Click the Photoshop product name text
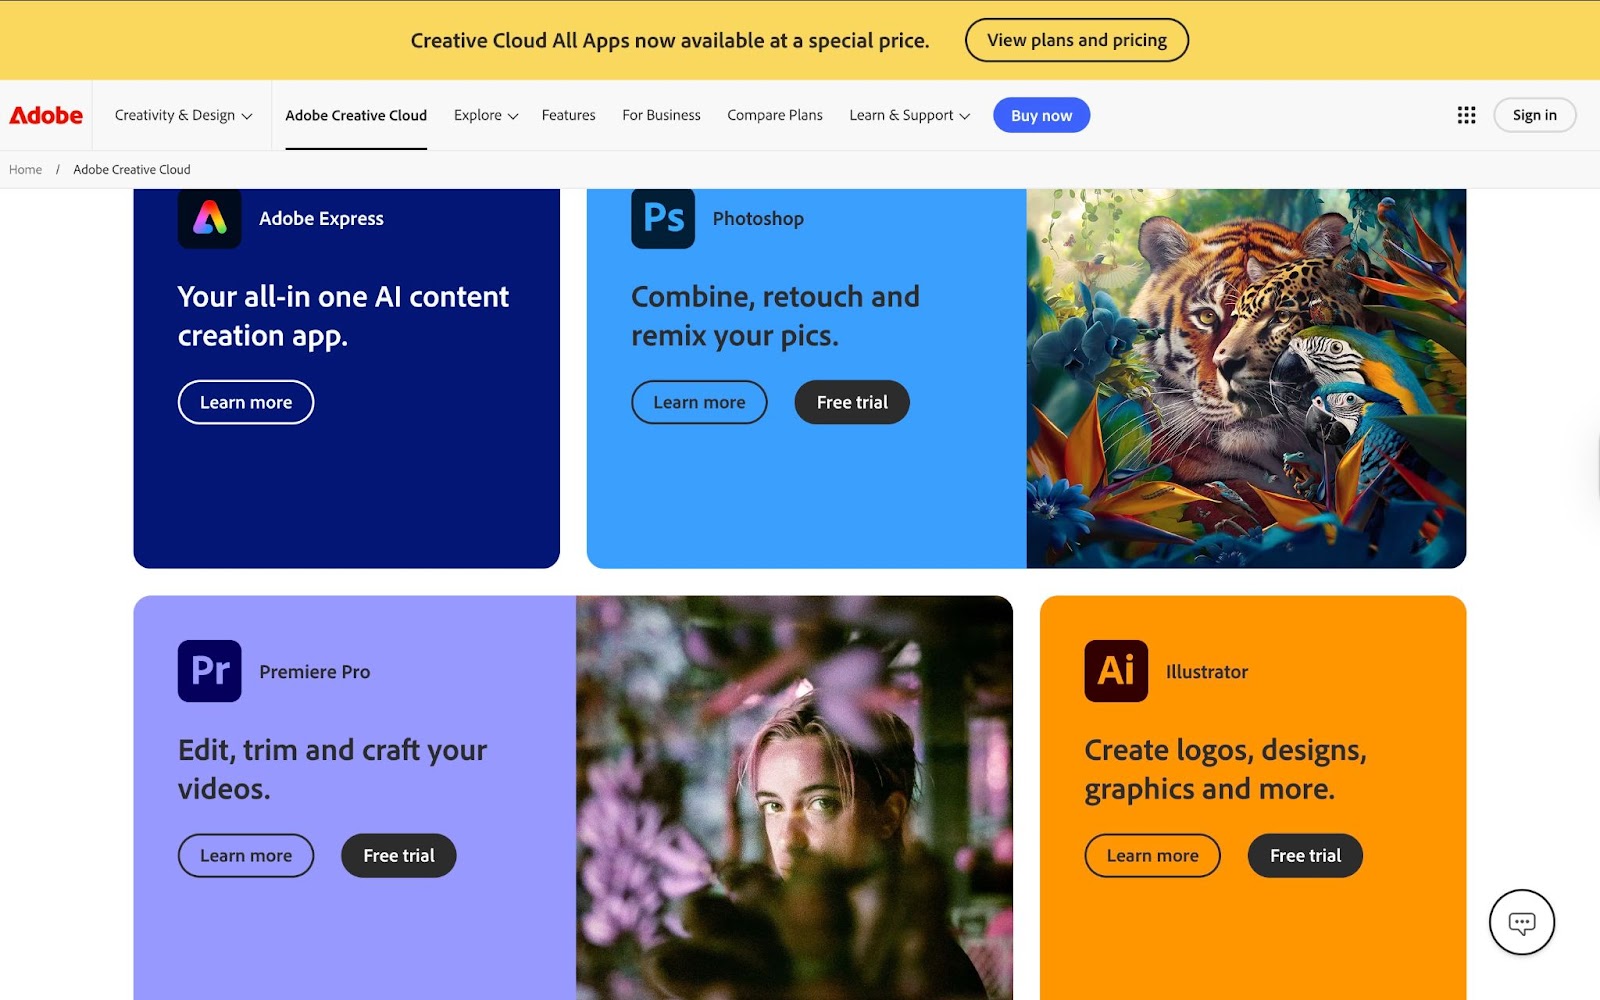Image resolution: width=1600 pixels, height=1000 pixels. 758,218
